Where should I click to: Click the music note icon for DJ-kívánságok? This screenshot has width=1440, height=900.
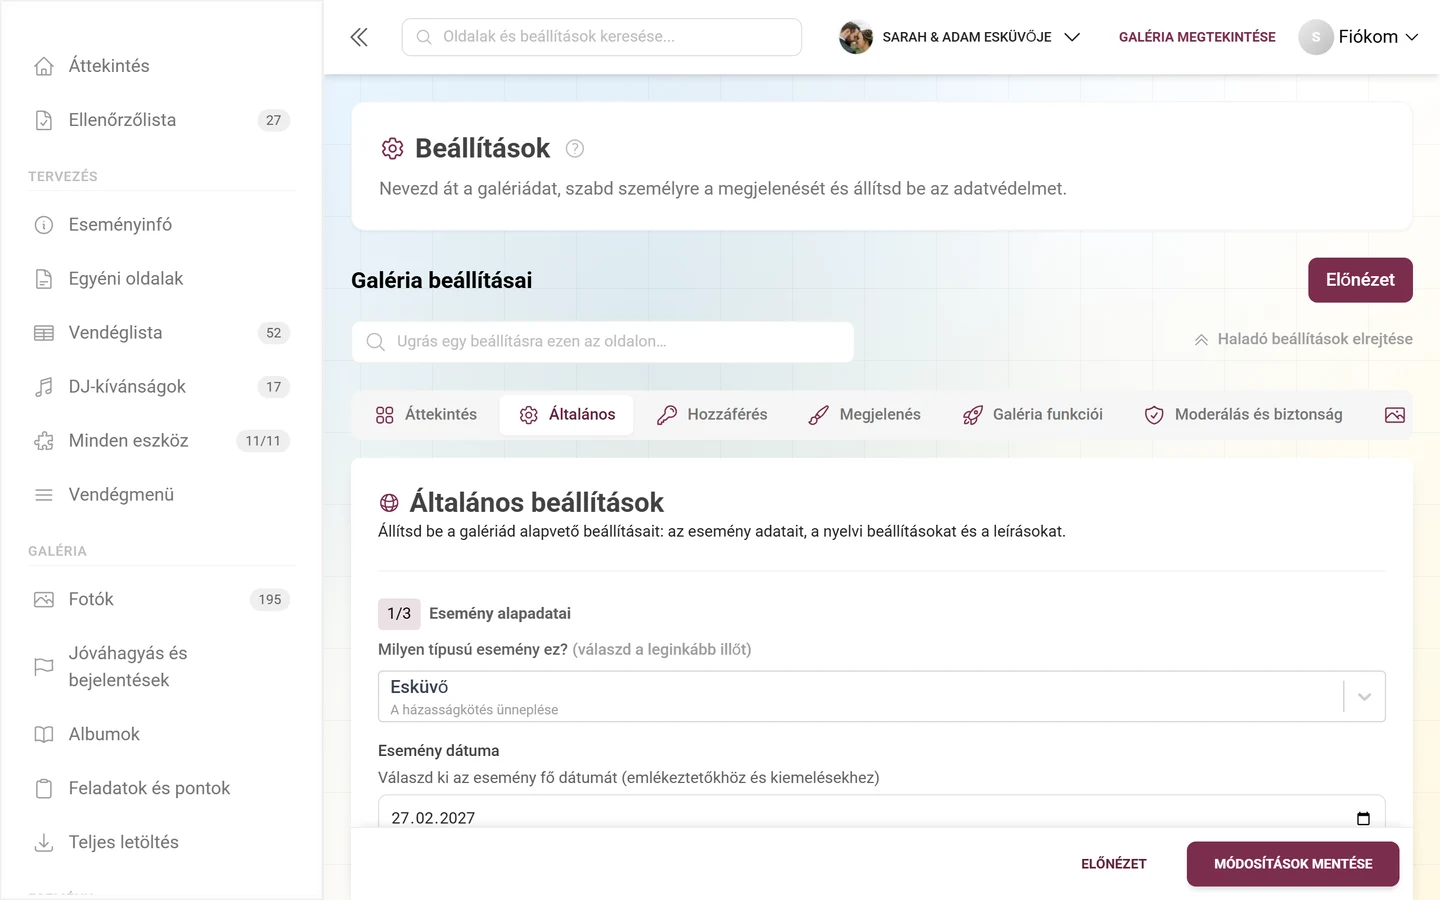[x=44, y=387]
